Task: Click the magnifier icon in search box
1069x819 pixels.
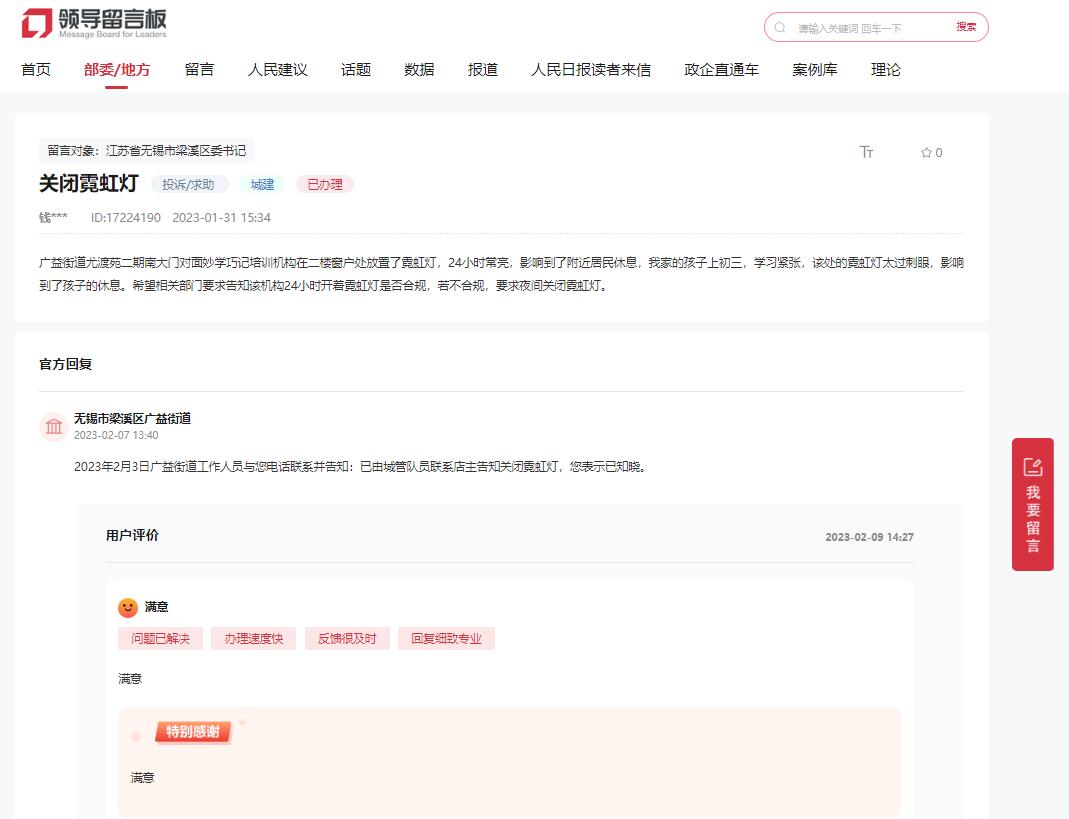Action: pos(780,28)
